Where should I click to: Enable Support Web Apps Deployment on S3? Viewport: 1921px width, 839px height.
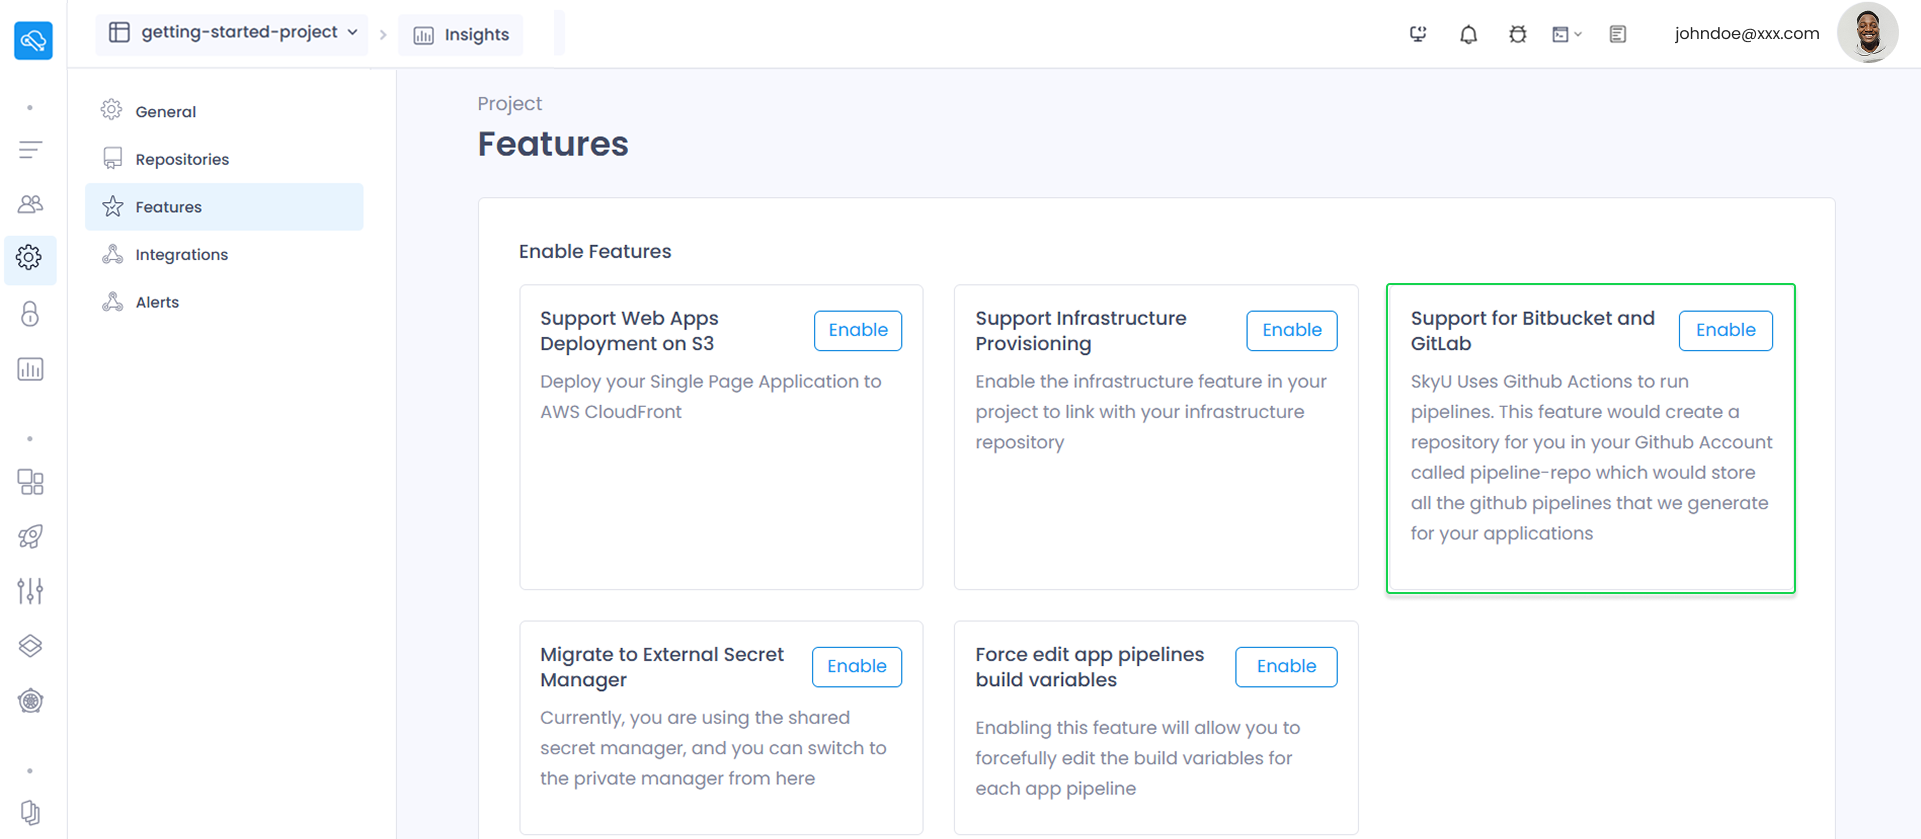pos(858,330)
